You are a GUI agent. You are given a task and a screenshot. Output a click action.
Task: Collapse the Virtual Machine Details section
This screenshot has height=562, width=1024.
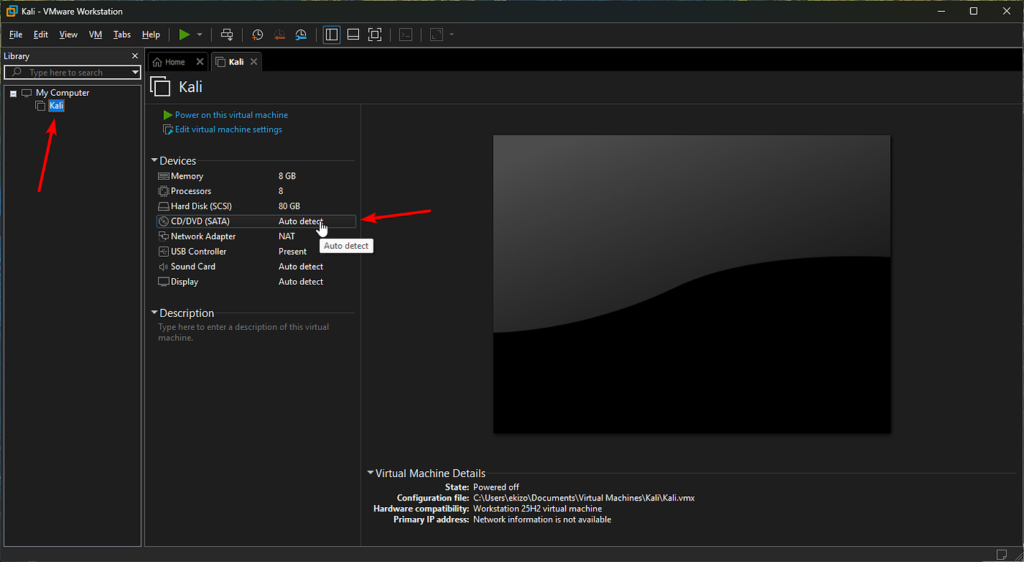[x=370, y=473]
